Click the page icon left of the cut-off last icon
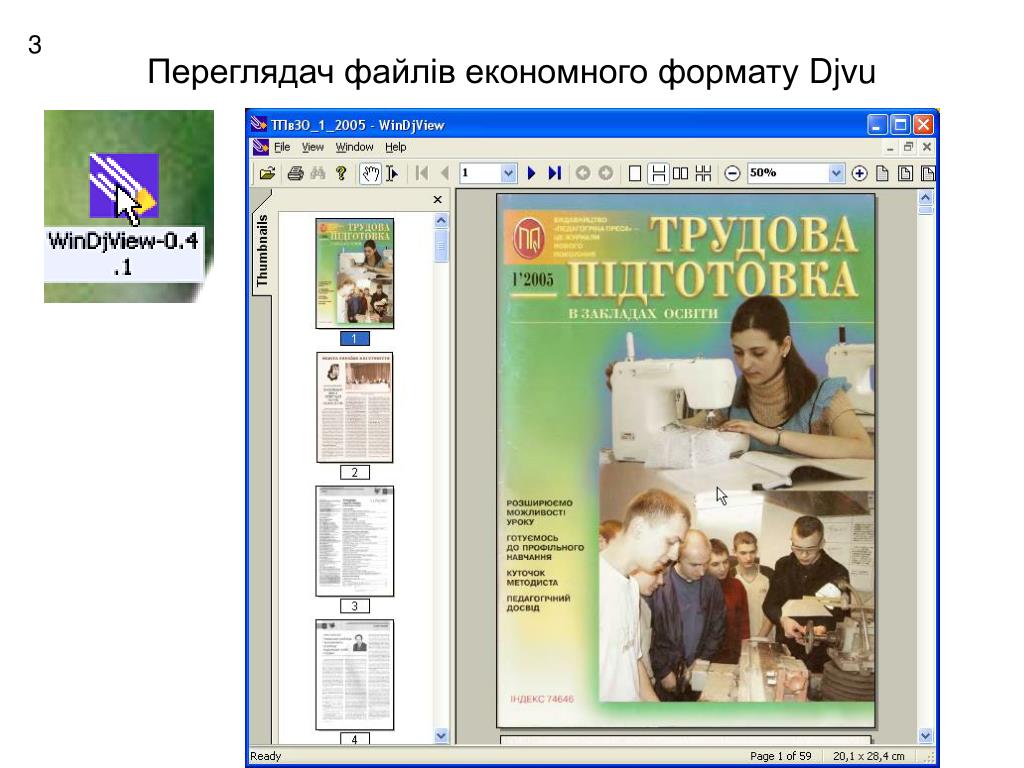This screenshot has width=1024, height=768. click(x=905, y=174)
